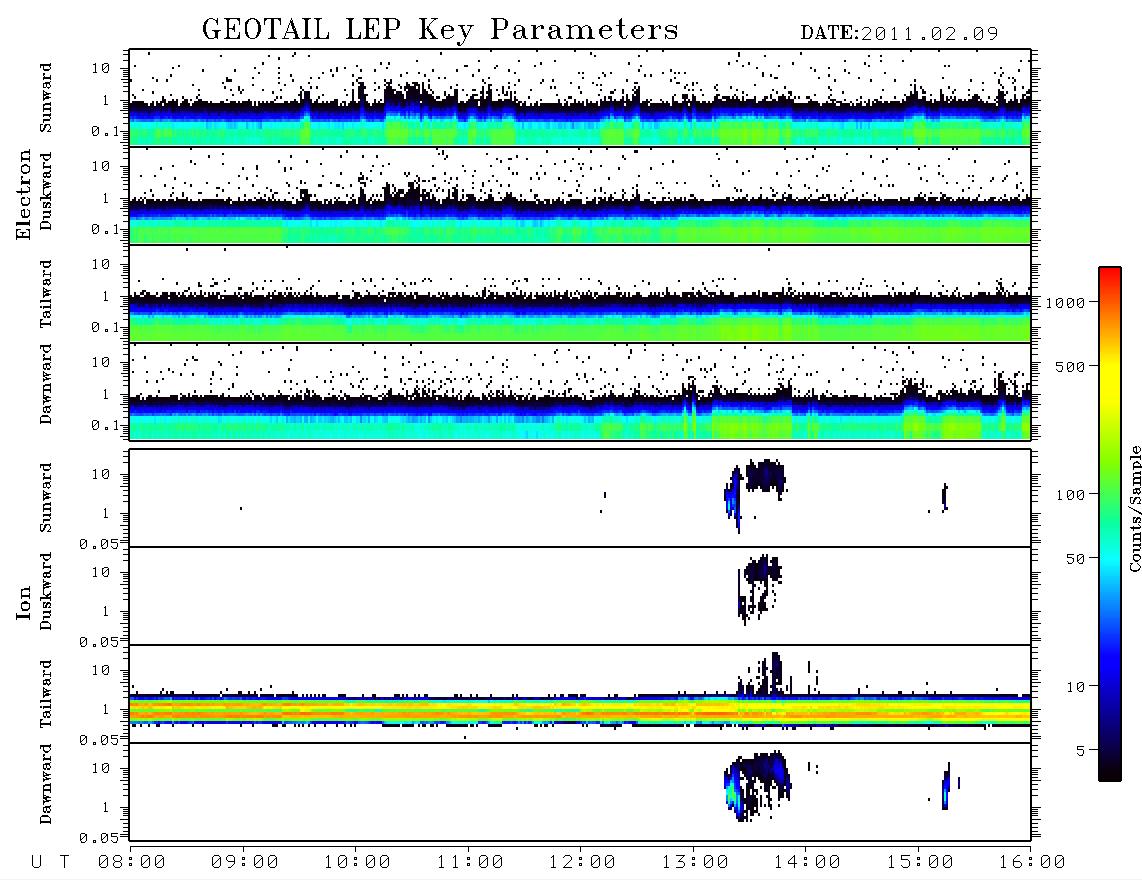Click the Electron Duskward spectrogram plot
The height and width of the screenshot is (880, 1142).
tap(580, 195)
